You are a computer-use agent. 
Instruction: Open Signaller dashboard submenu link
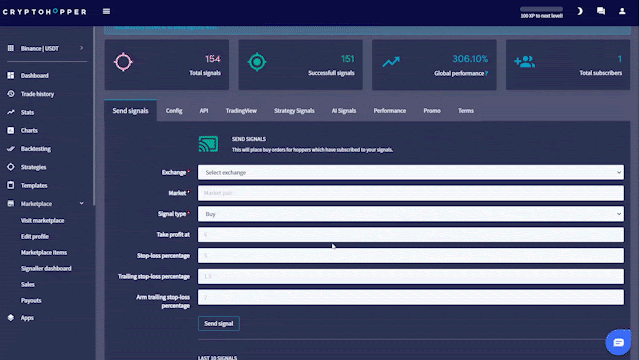tap(46, 268)
